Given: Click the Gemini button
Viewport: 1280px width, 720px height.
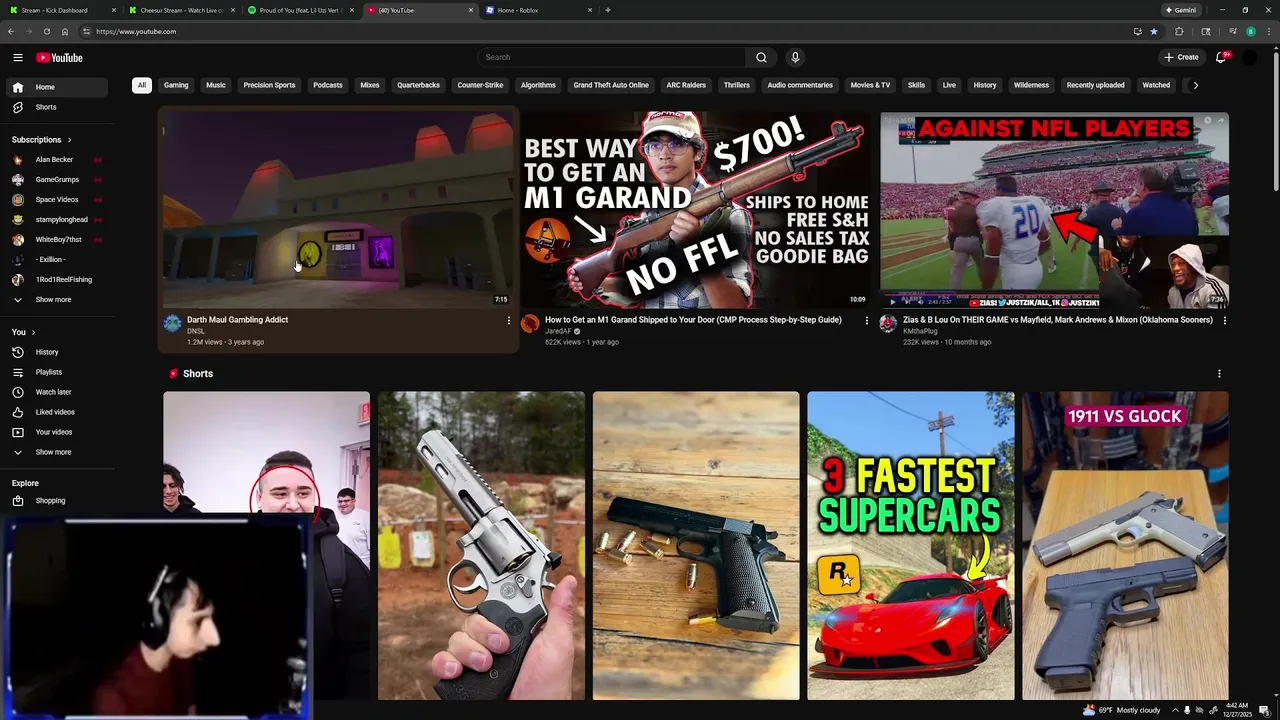Looking at the screenshot, I should (1181, 10).
